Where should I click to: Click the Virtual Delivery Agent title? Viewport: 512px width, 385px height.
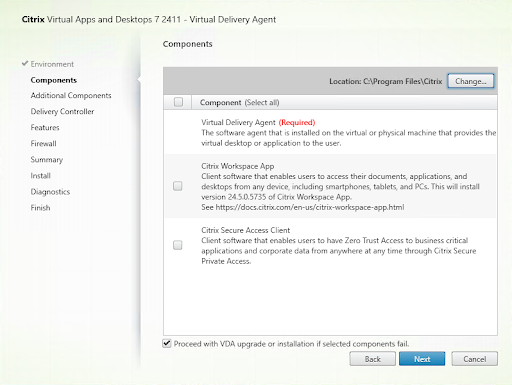coord(238,122)
